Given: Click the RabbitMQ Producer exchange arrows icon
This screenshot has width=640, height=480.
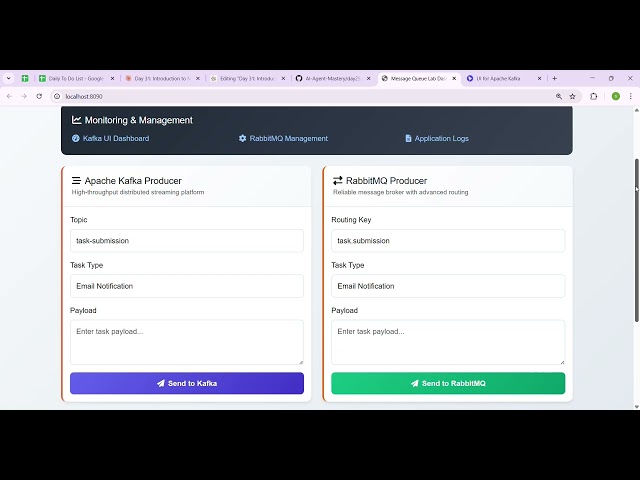Looking at the screenshot, I should pos(338,180).
